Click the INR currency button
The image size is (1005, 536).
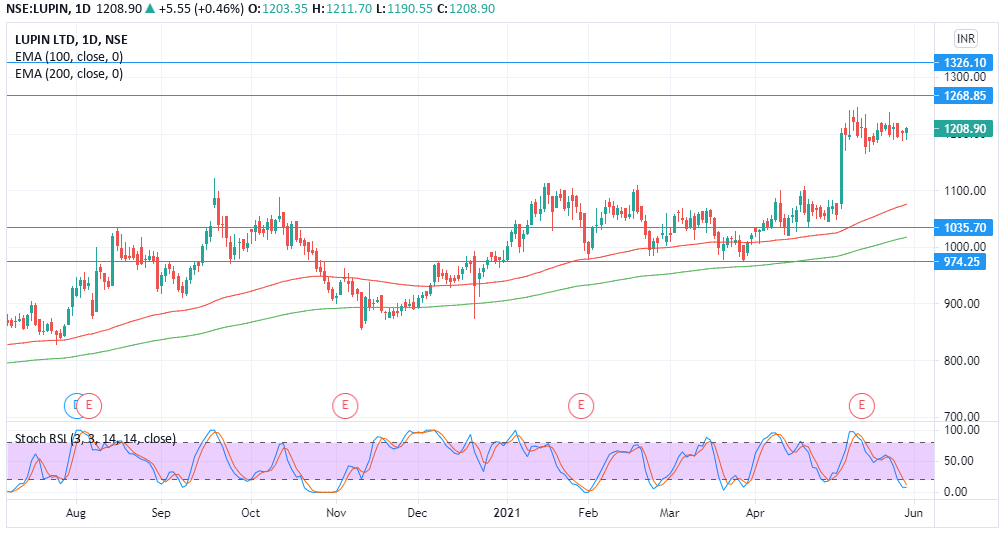click(965, 39)
